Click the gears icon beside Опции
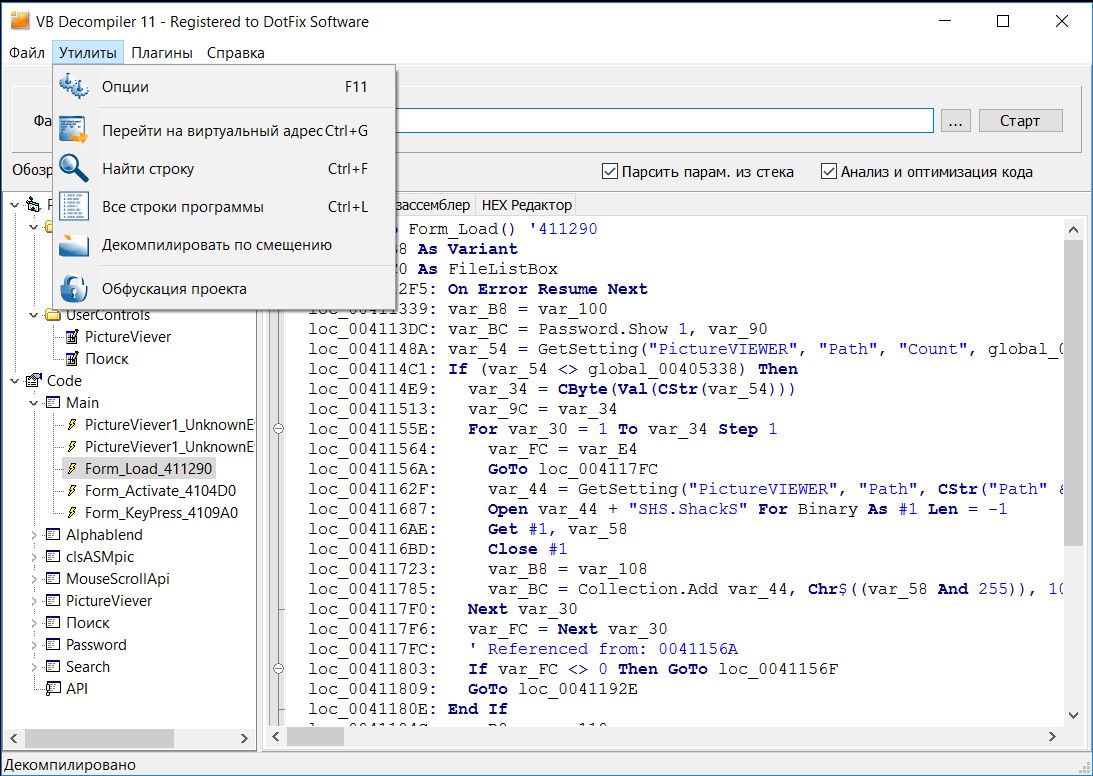 point(74,87)
